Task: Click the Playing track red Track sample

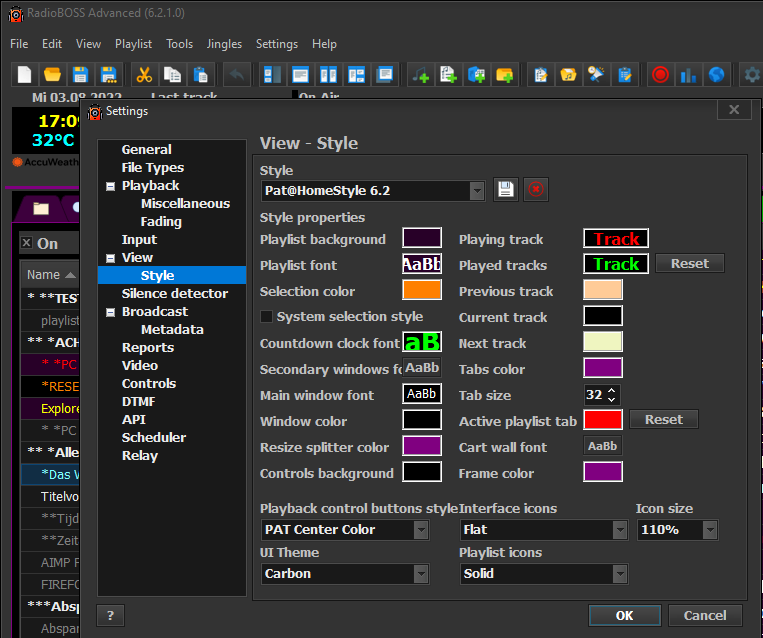Action: click(x=616, y=238)
